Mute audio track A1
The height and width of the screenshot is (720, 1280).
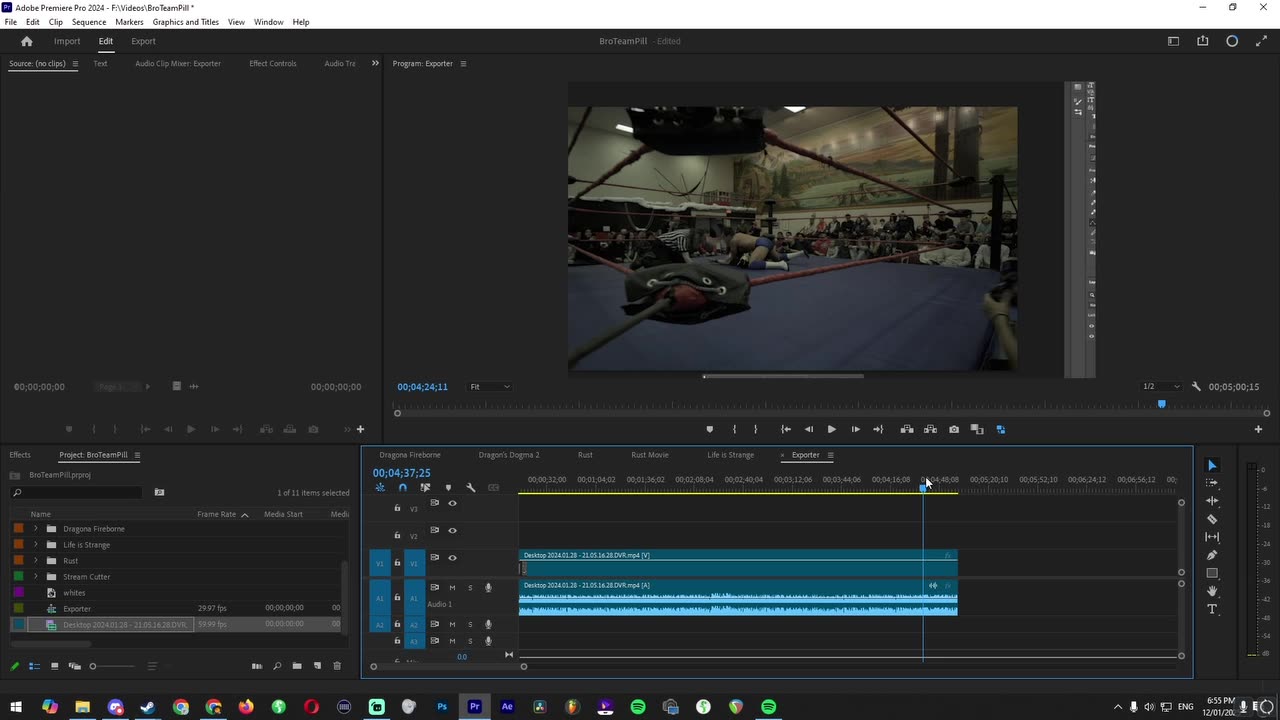coord(452,588)
